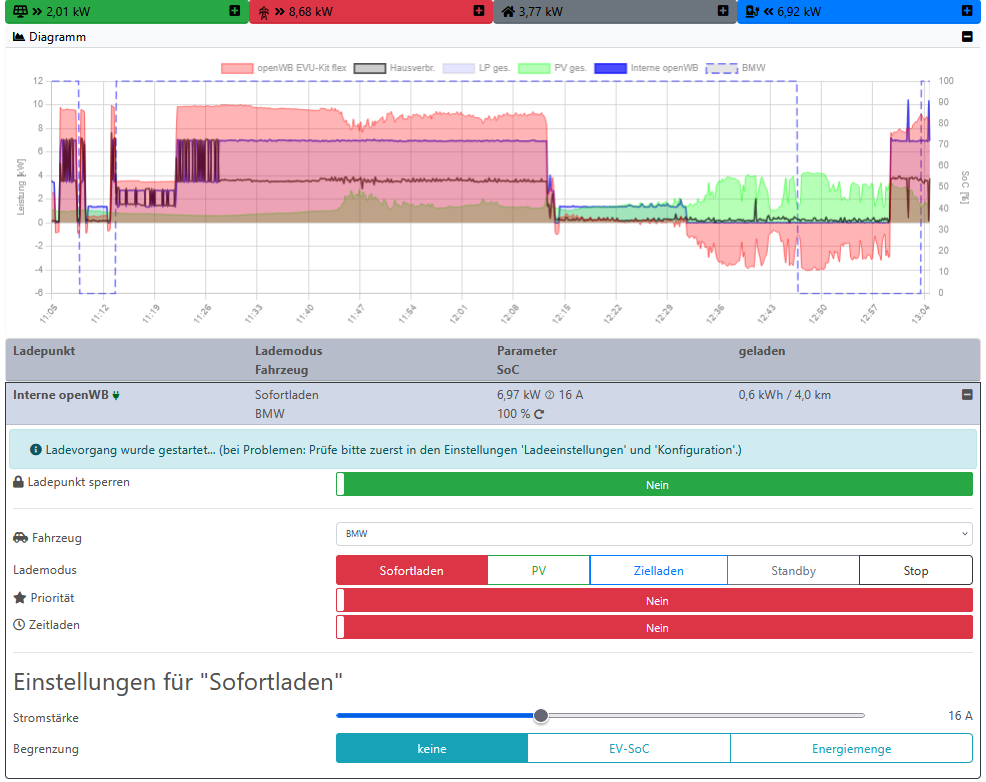Collapse the Diagramm section minus icon
The image size is (986, 782).
[967, 36]
